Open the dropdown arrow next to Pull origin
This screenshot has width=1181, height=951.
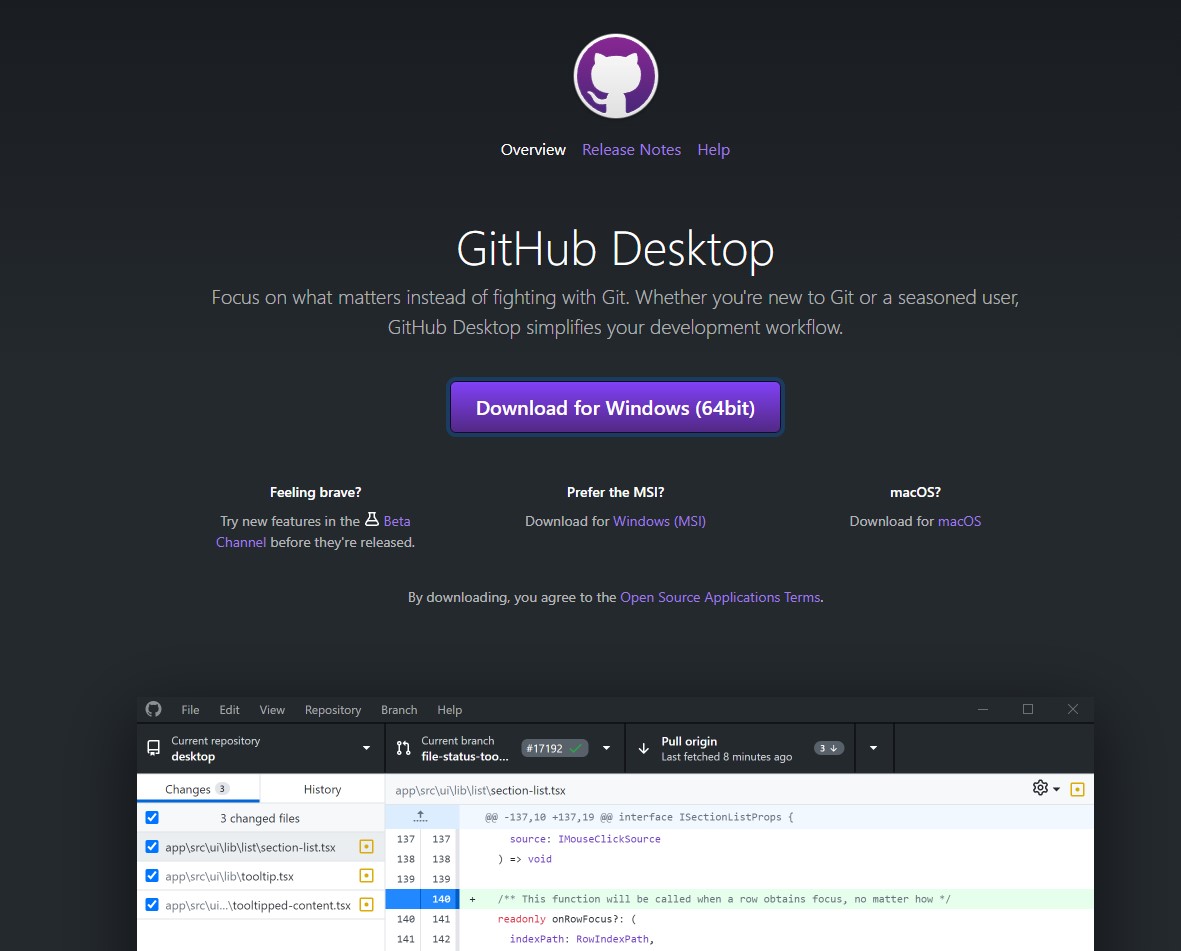[x=874, y=748]
